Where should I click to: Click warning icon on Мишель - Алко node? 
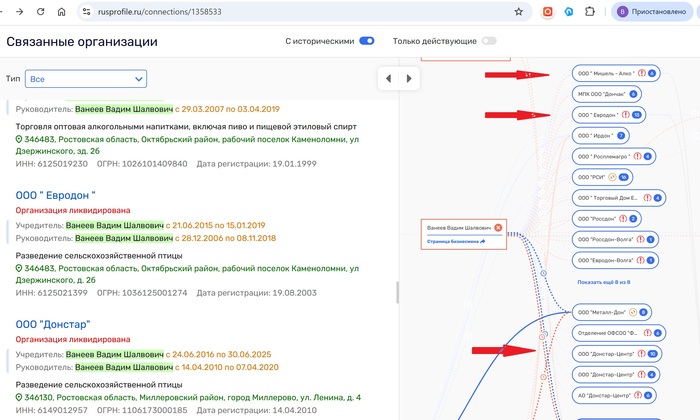pos(642,73)
